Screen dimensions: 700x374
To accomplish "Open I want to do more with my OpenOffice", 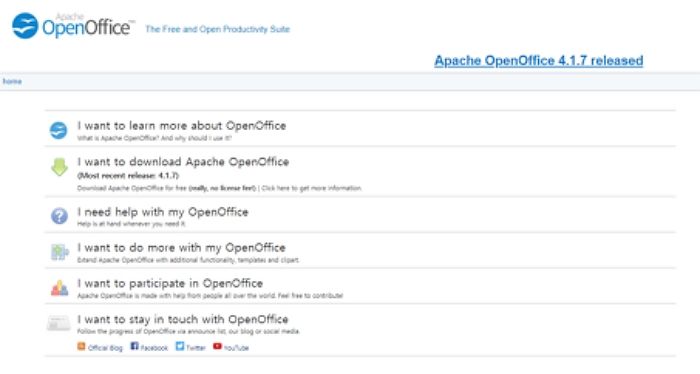I will tap(181, 248).
